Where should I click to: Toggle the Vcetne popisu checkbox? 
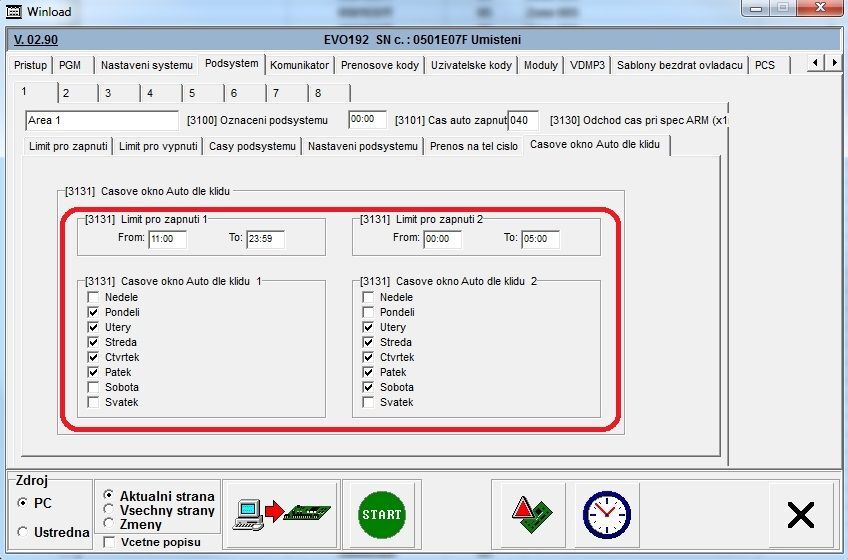pyautogui.click(x=110, y=542)
